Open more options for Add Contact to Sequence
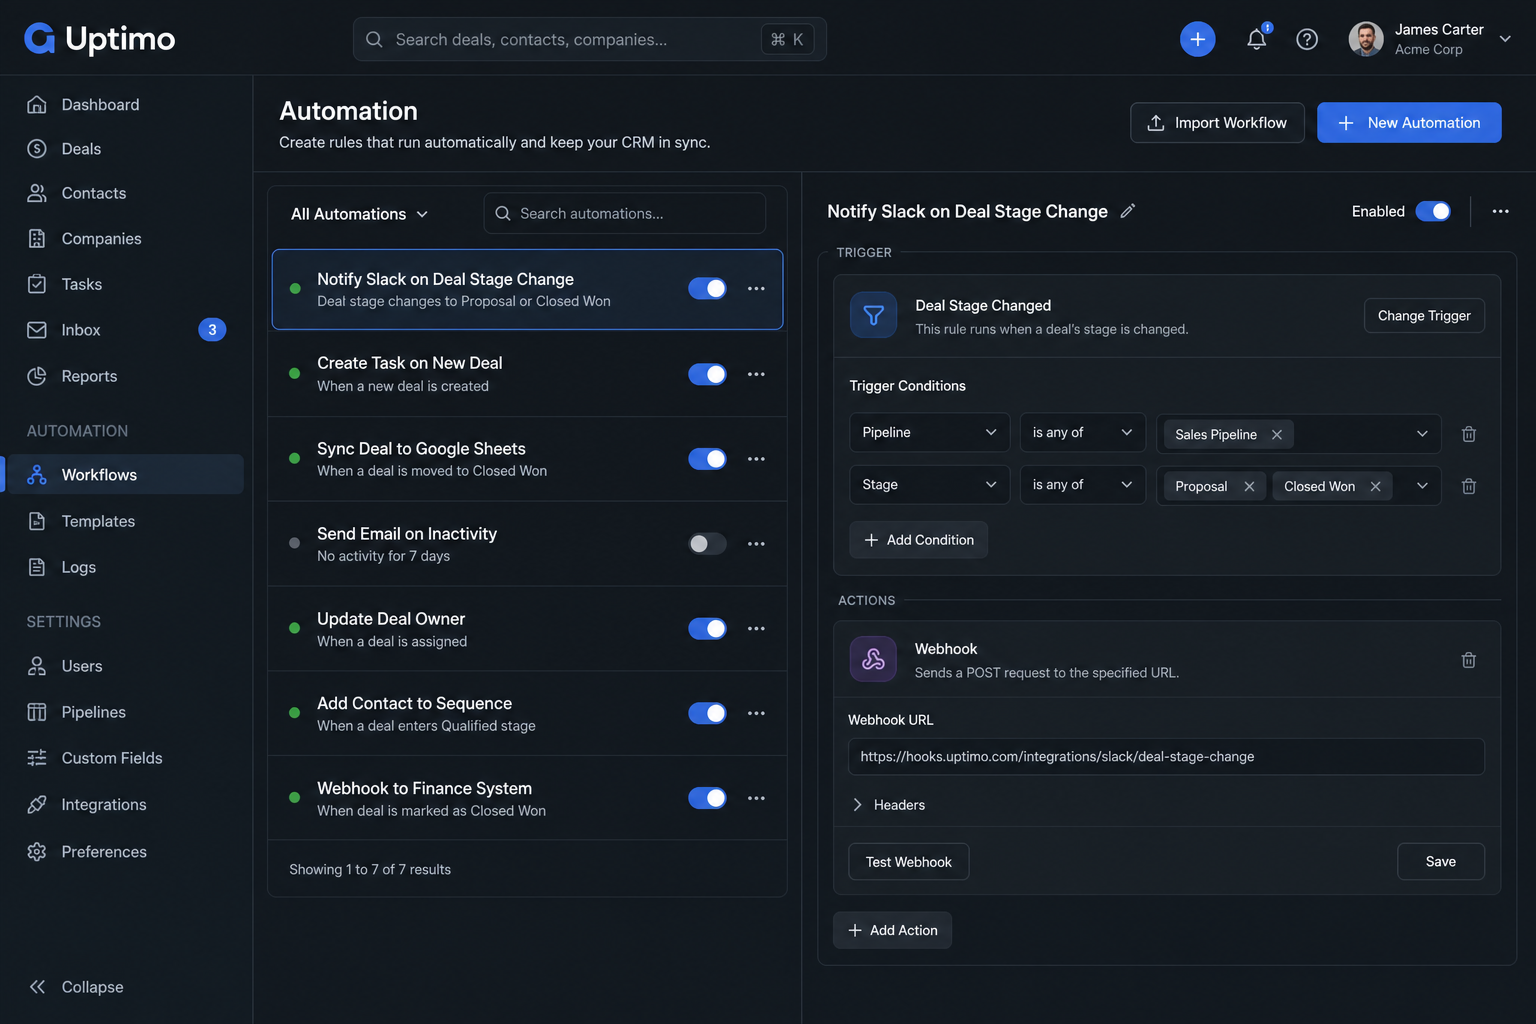Image resolution: width=1536 pixels, height=1024 pixels. pyautogui.click(x=756, y=713)
